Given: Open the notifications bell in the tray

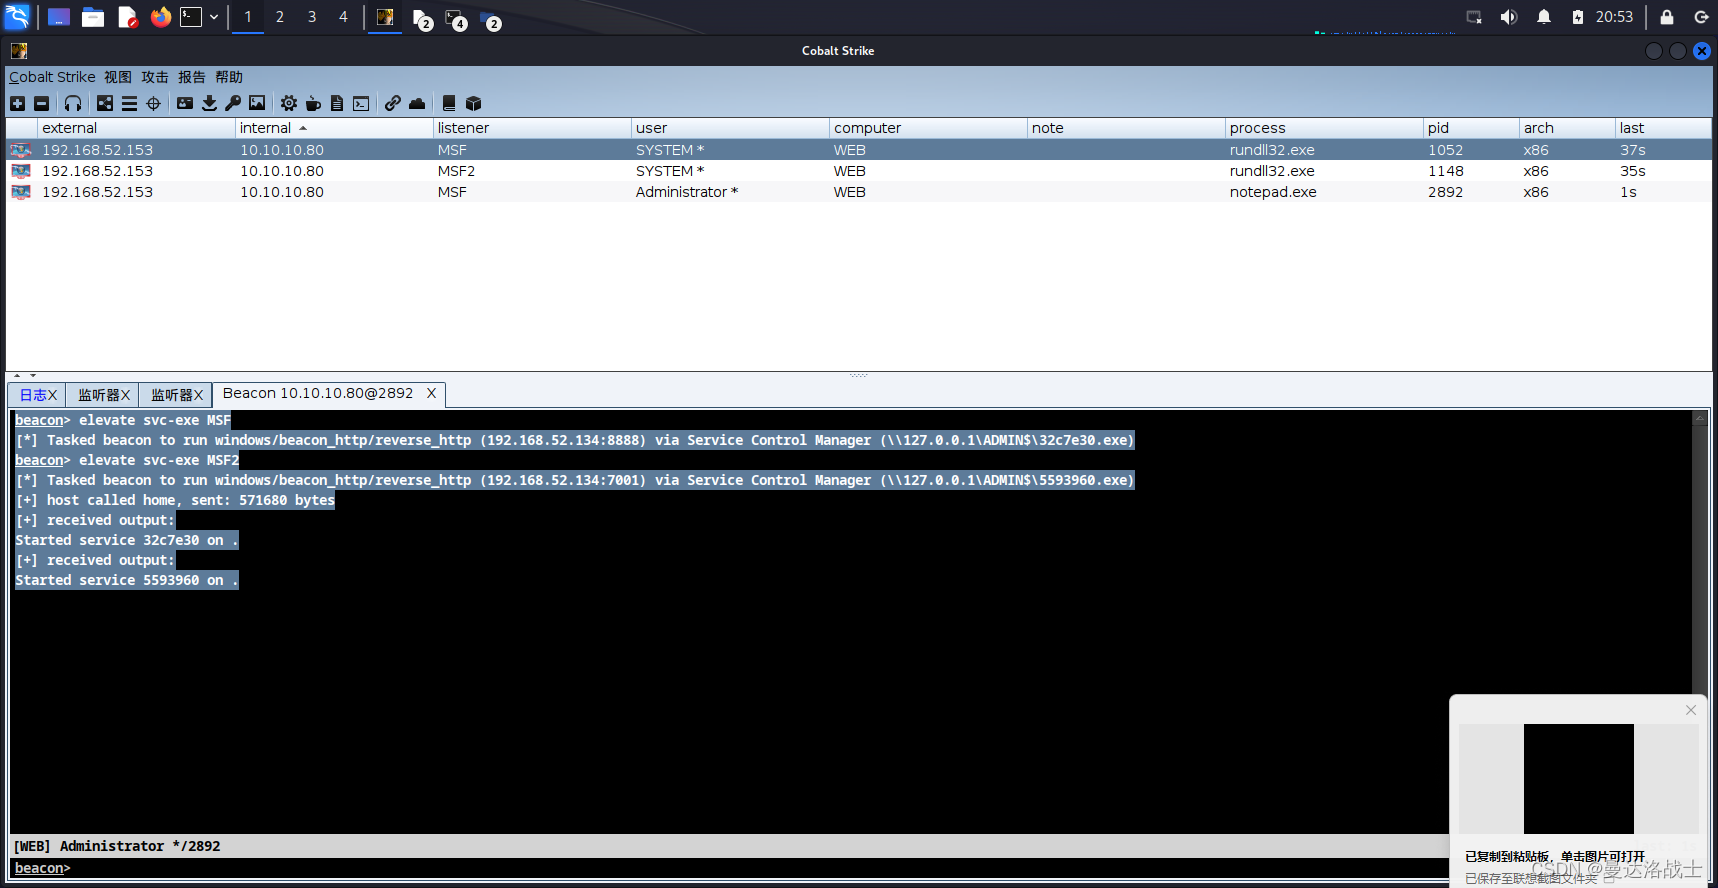Looking at the screenshot, I should pyautogui.click(x=1544, y=17).
